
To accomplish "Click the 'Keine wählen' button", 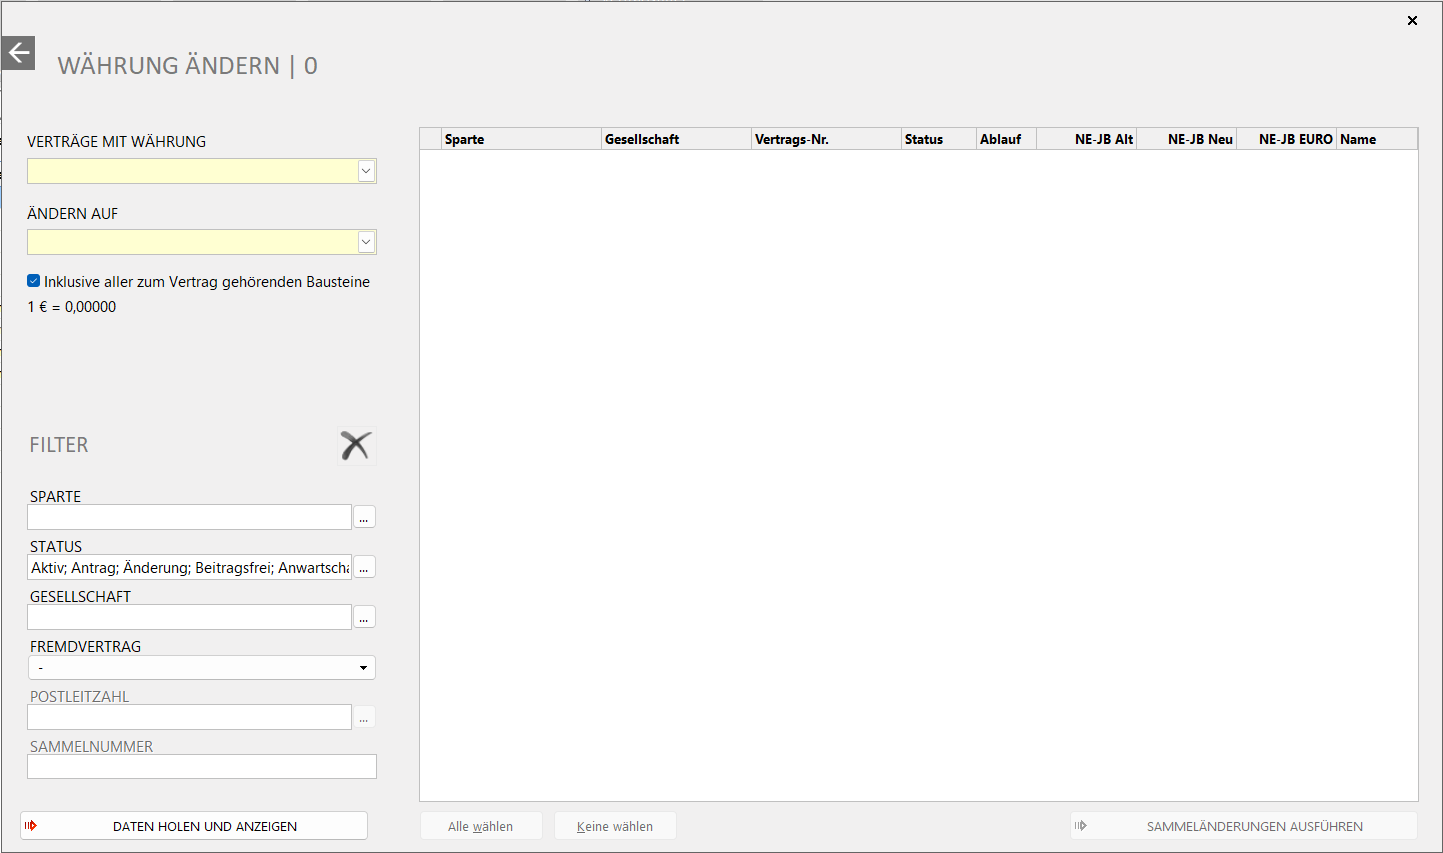I will 615,826.
